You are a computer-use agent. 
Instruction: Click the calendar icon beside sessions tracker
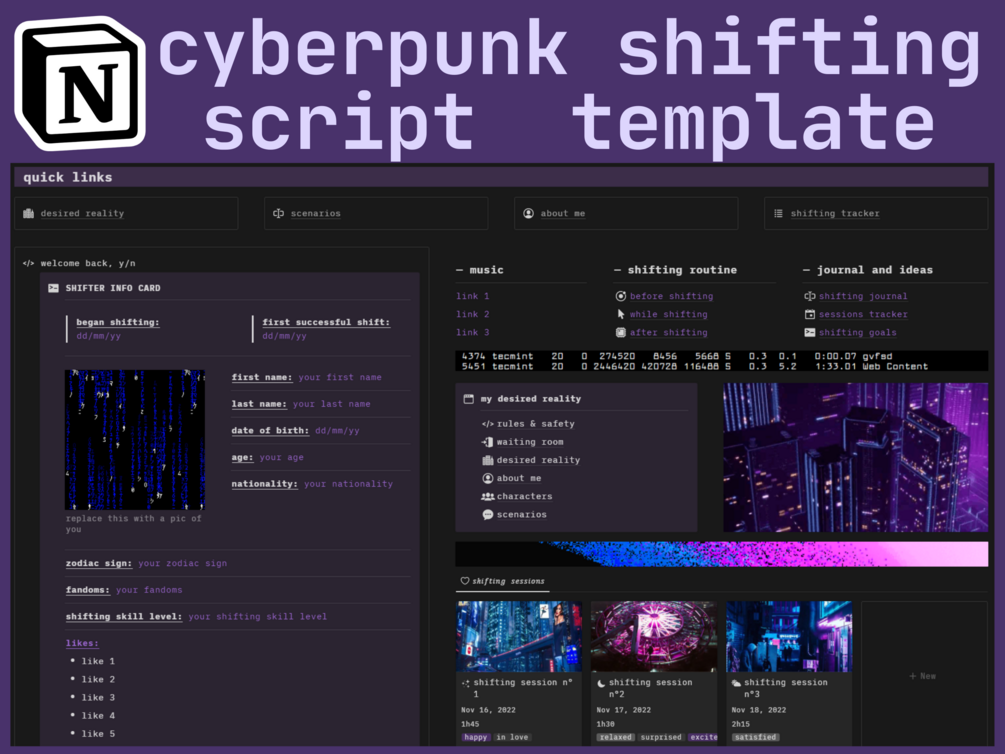click(810, 314)
